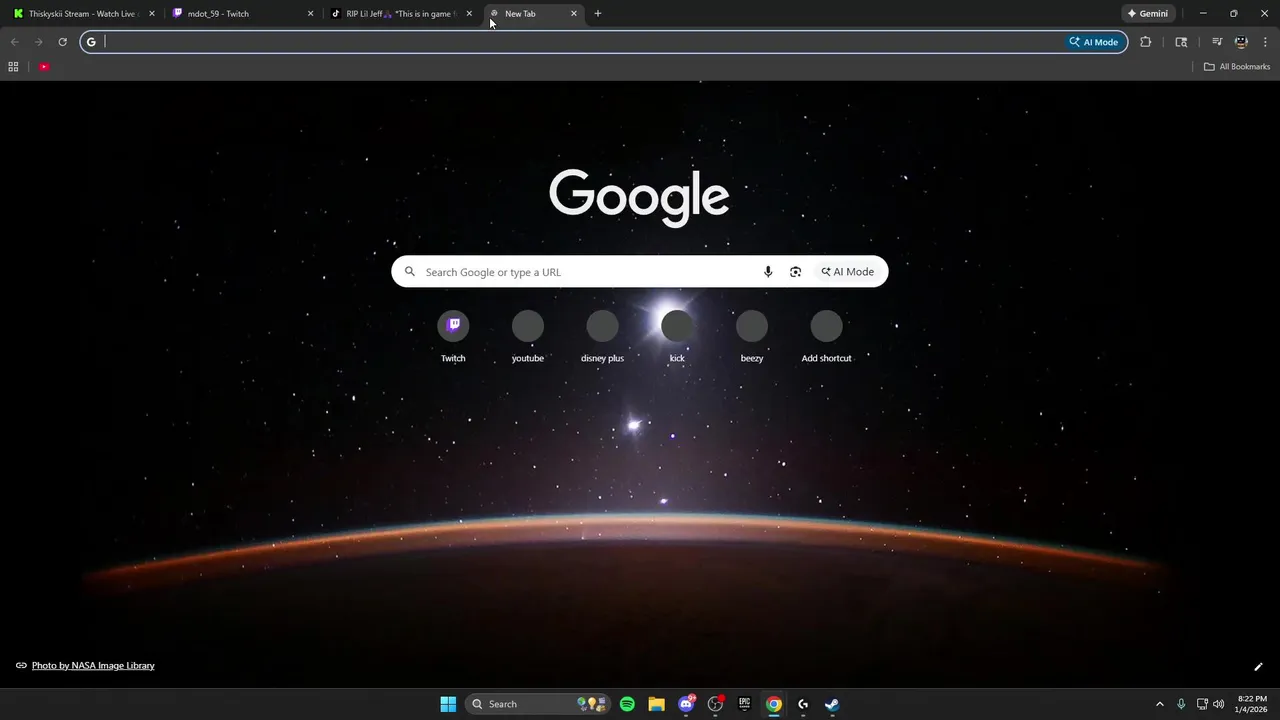Switch to mdot_59 - Twitch tab
The width and height of the screenshot is (1280, 720).
point(243,14)
